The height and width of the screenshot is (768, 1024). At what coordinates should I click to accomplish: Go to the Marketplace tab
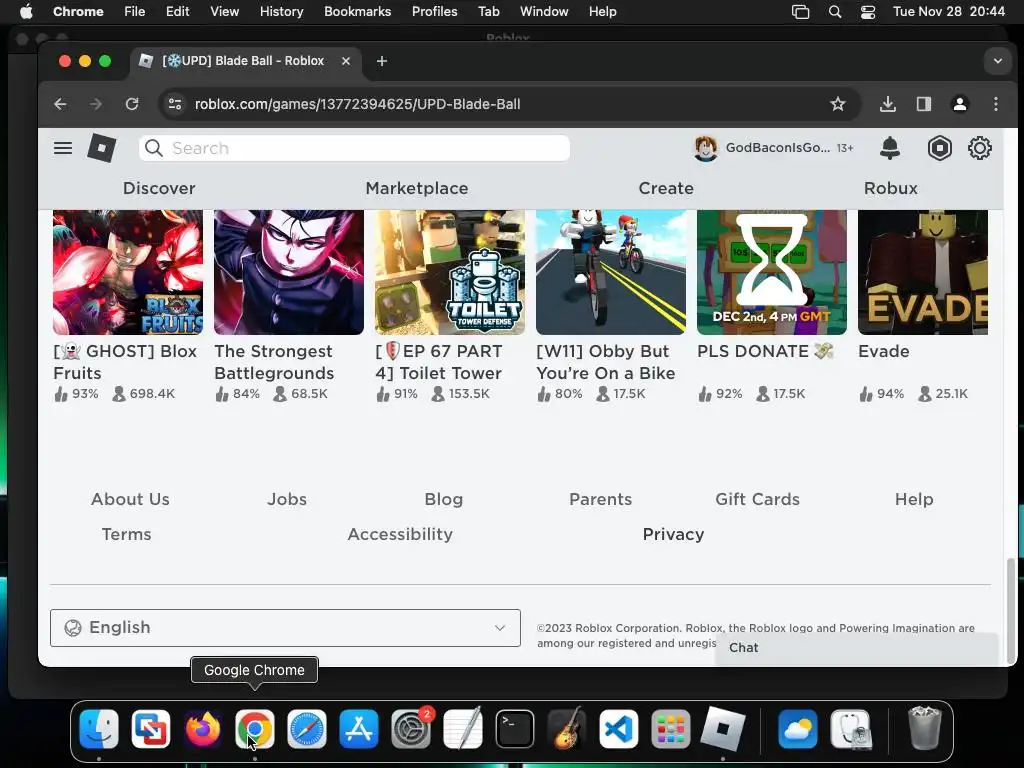(417, 188)
